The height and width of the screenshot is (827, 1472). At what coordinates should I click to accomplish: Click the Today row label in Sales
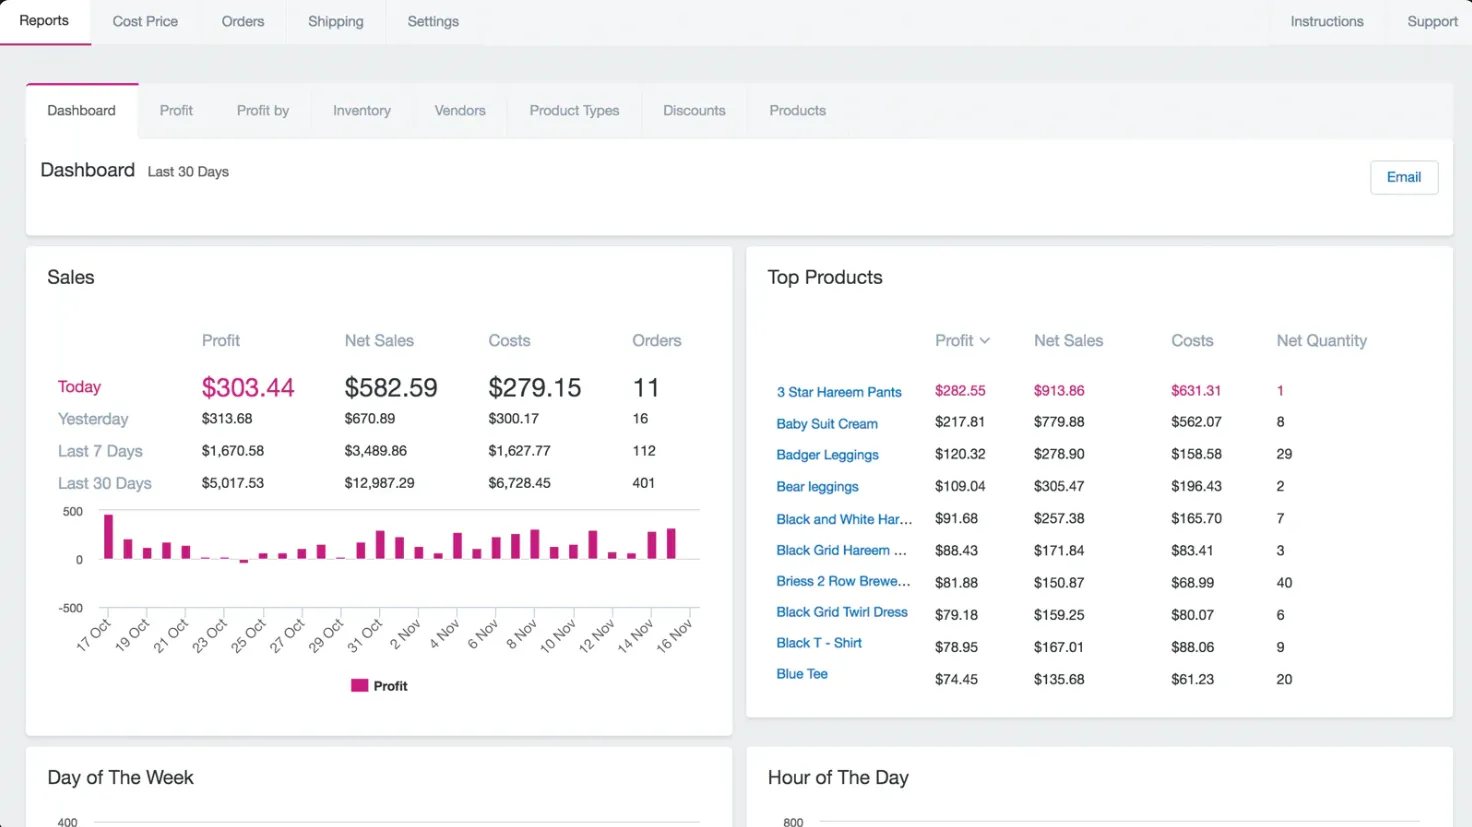pos(79,387)
